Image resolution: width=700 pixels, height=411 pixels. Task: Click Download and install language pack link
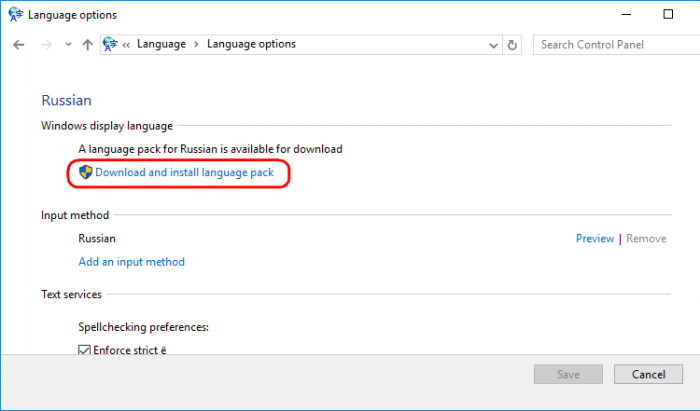point(184,172)
